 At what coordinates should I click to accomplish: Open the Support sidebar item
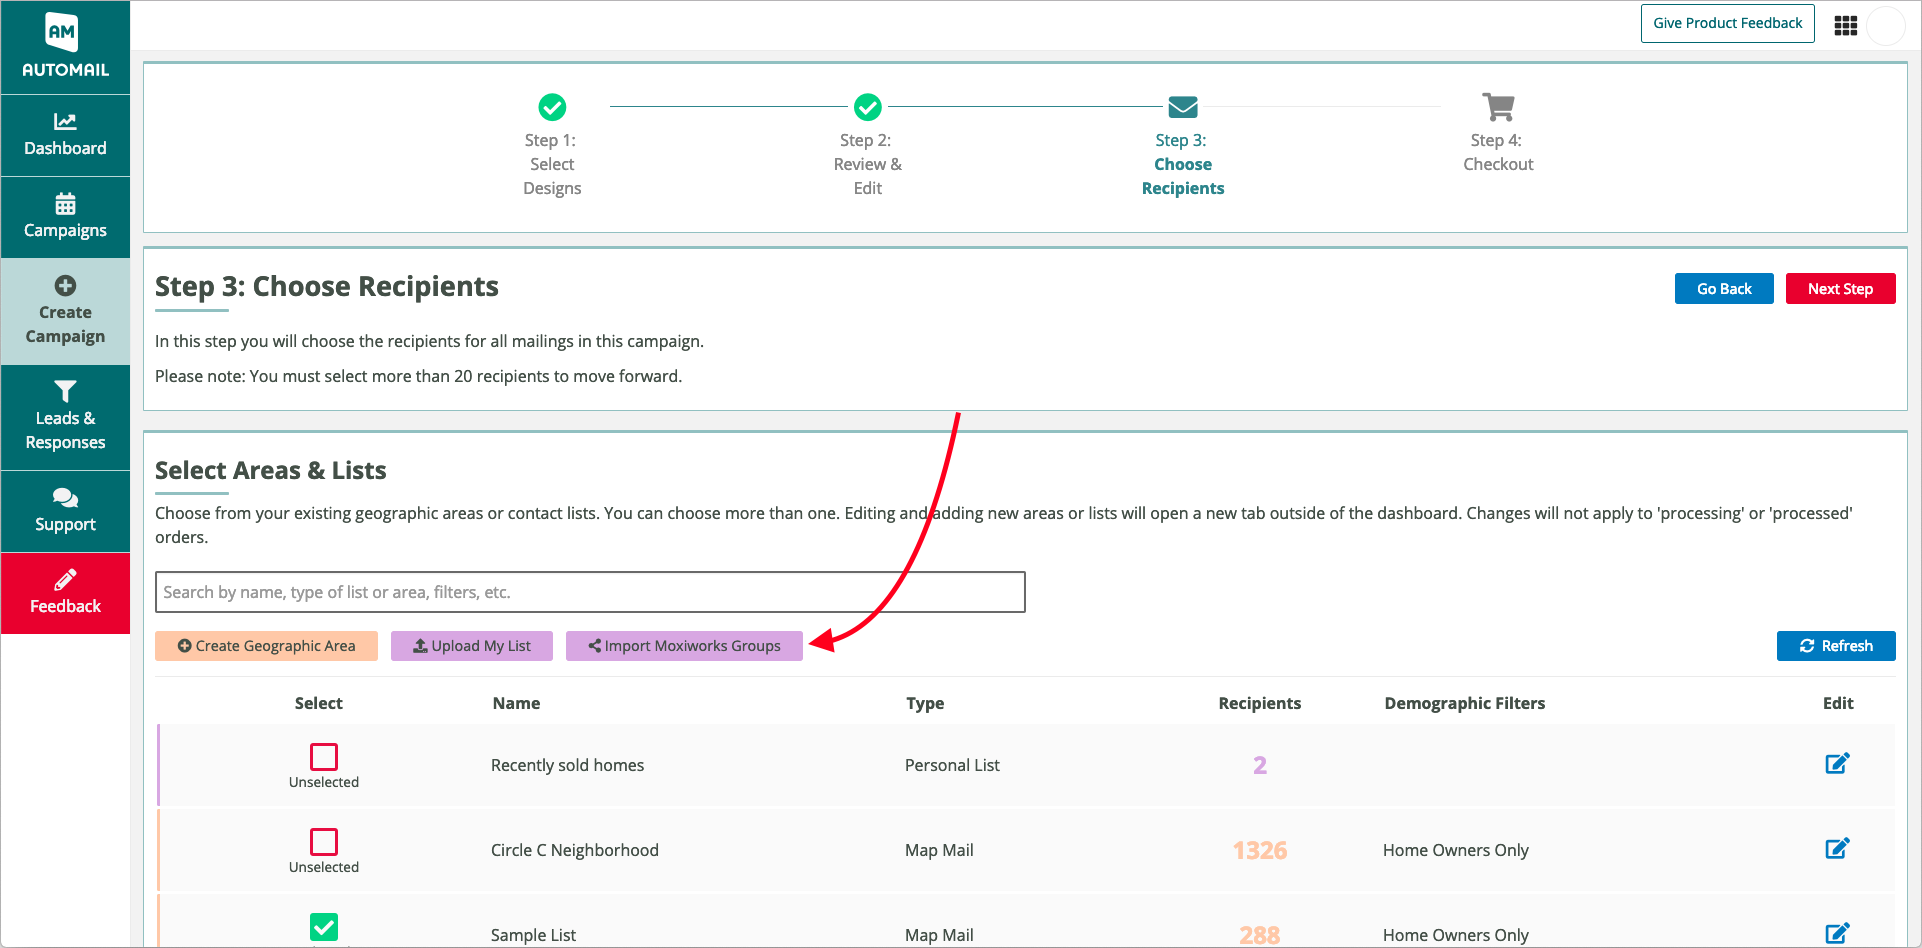[65, 512]
